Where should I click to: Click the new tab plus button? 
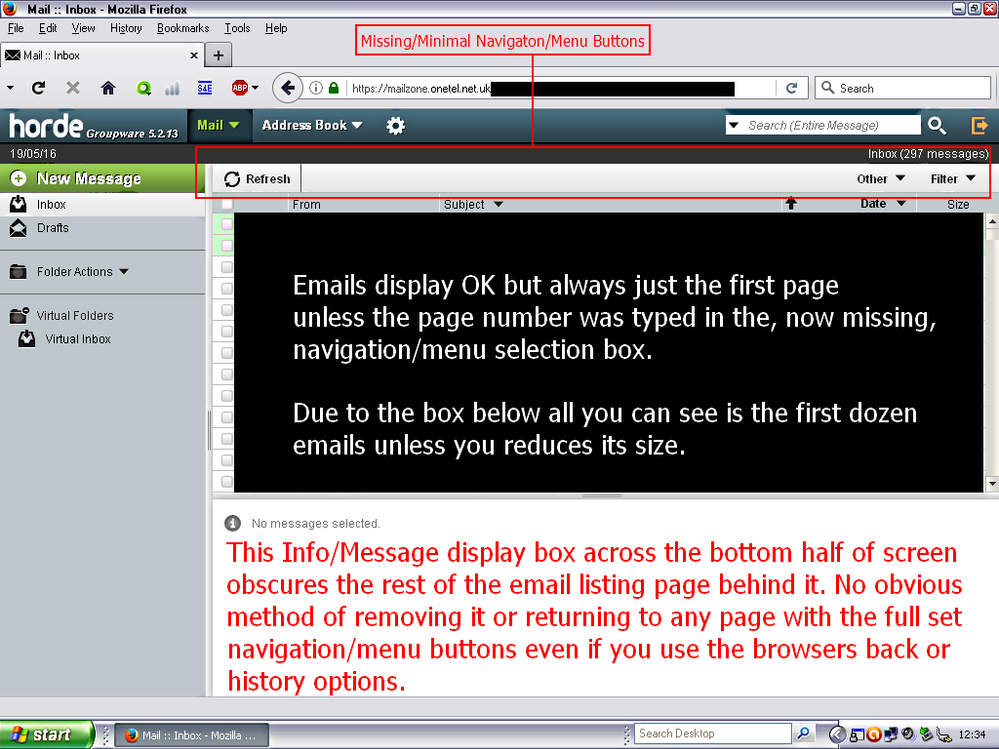pyautogui.click(x=218, y=55)
